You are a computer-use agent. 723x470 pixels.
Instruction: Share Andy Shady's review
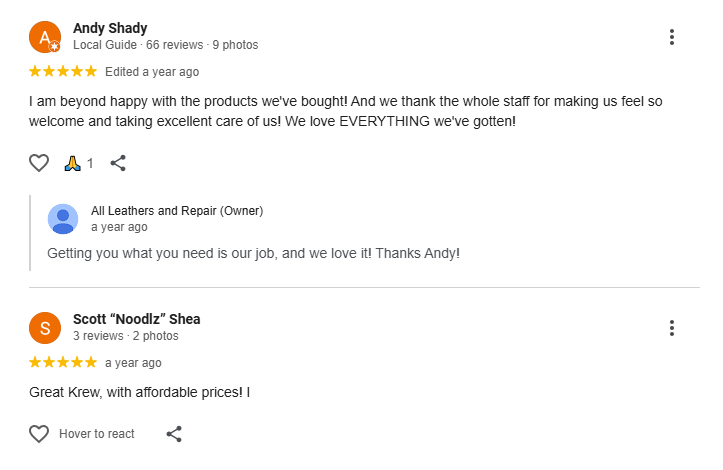pyautogui.click(x=118, y=163)
